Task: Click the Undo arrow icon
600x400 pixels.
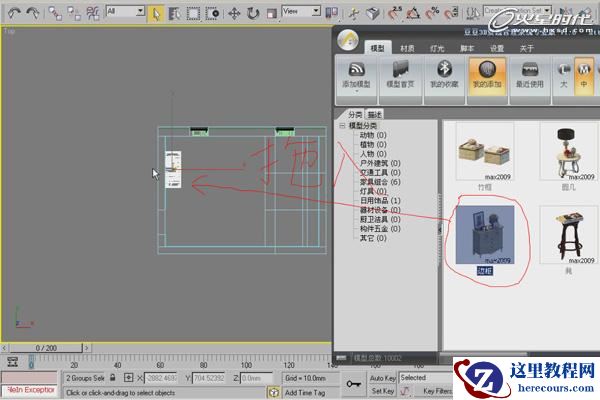Action: pyautogui.click(x=14, y=13)
